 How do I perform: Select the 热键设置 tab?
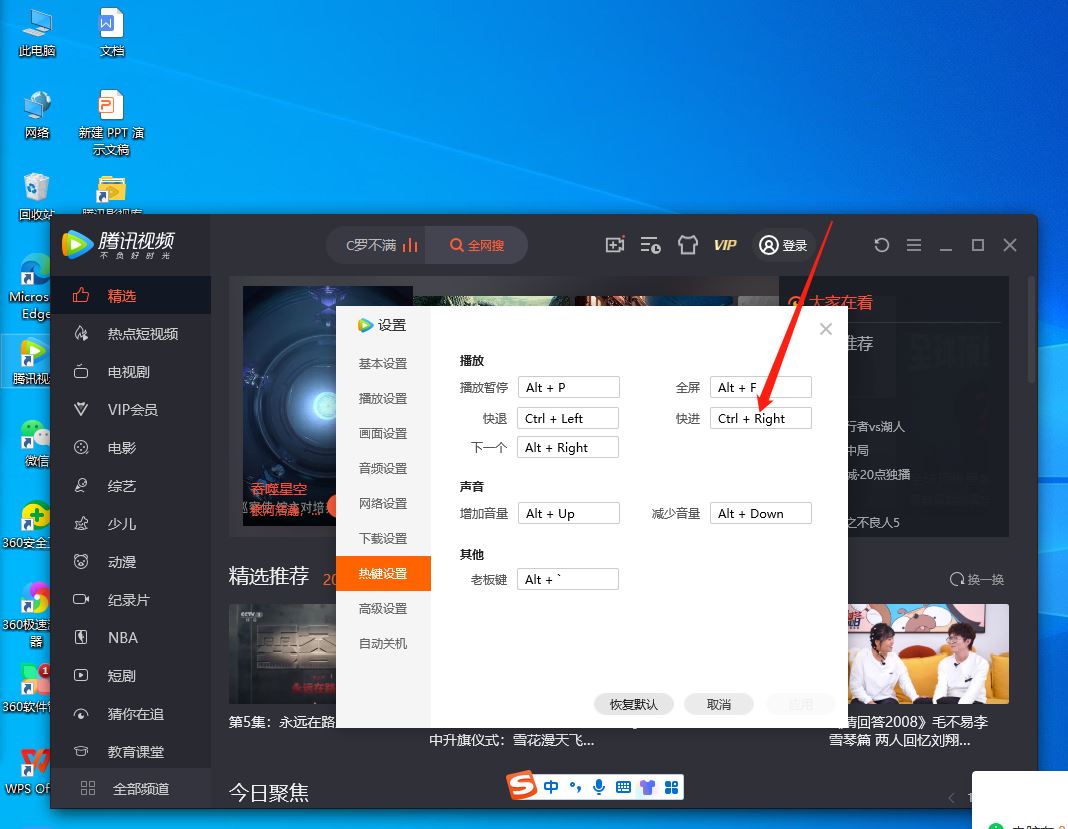tap(383, 574)
